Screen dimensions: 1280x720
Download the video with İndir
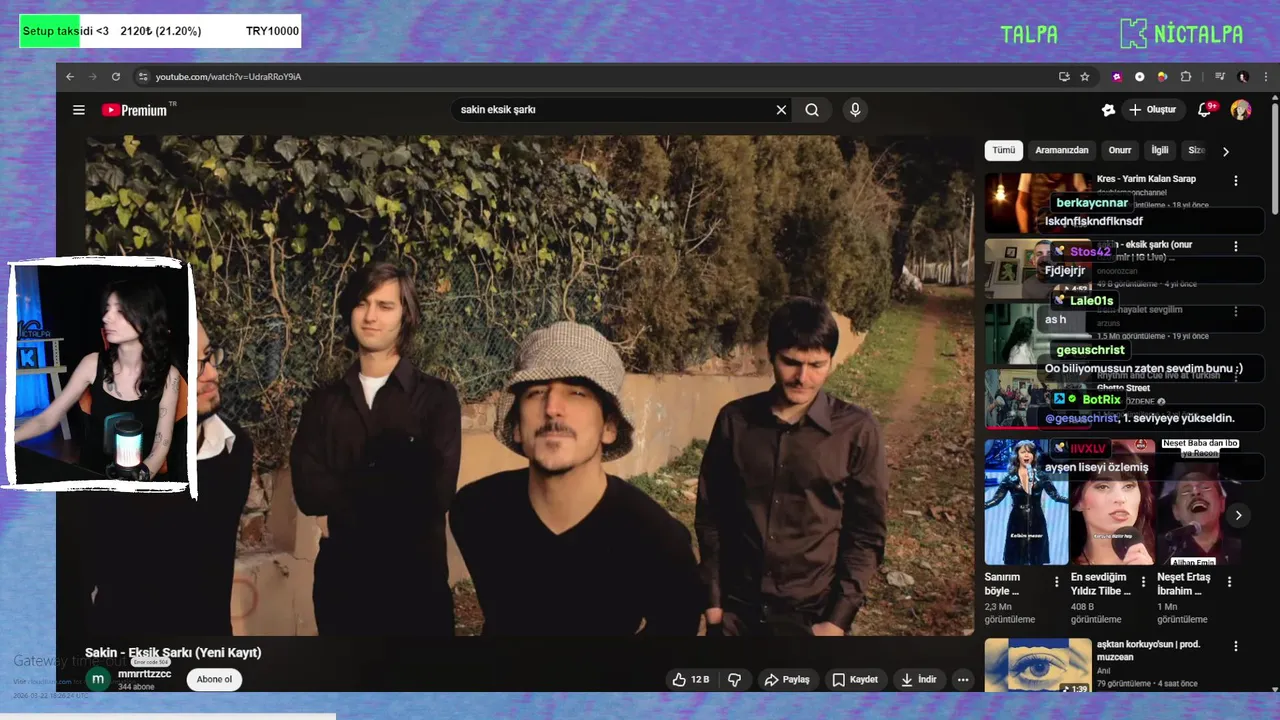click(919, 680)
